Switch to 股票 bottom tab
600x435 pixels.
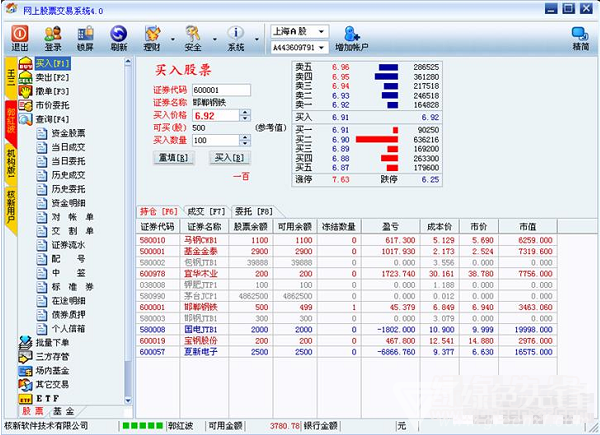33,411
